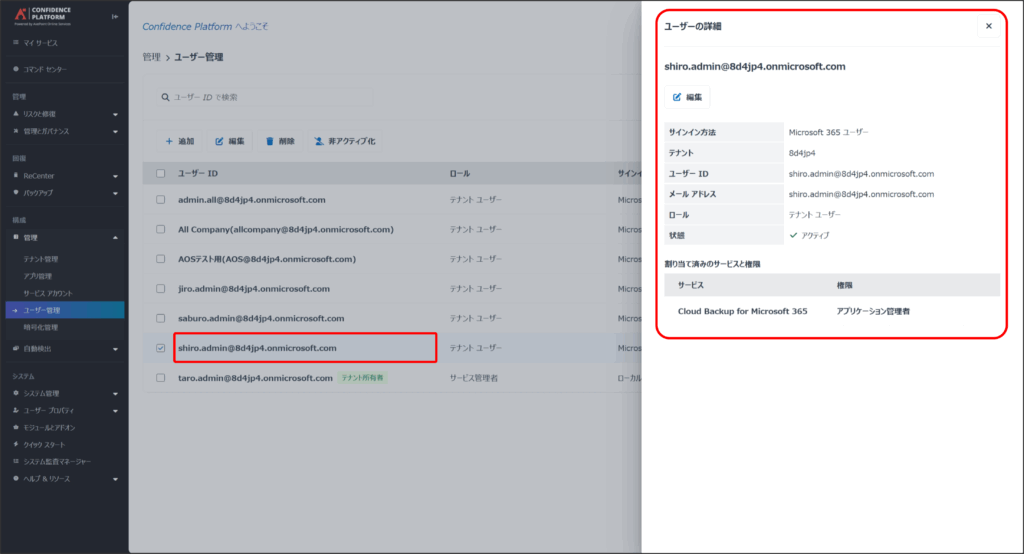This screenshot has height=554, width=1024.
Task: Click the plus icon on the 追加 button
Action: (168, 142)
